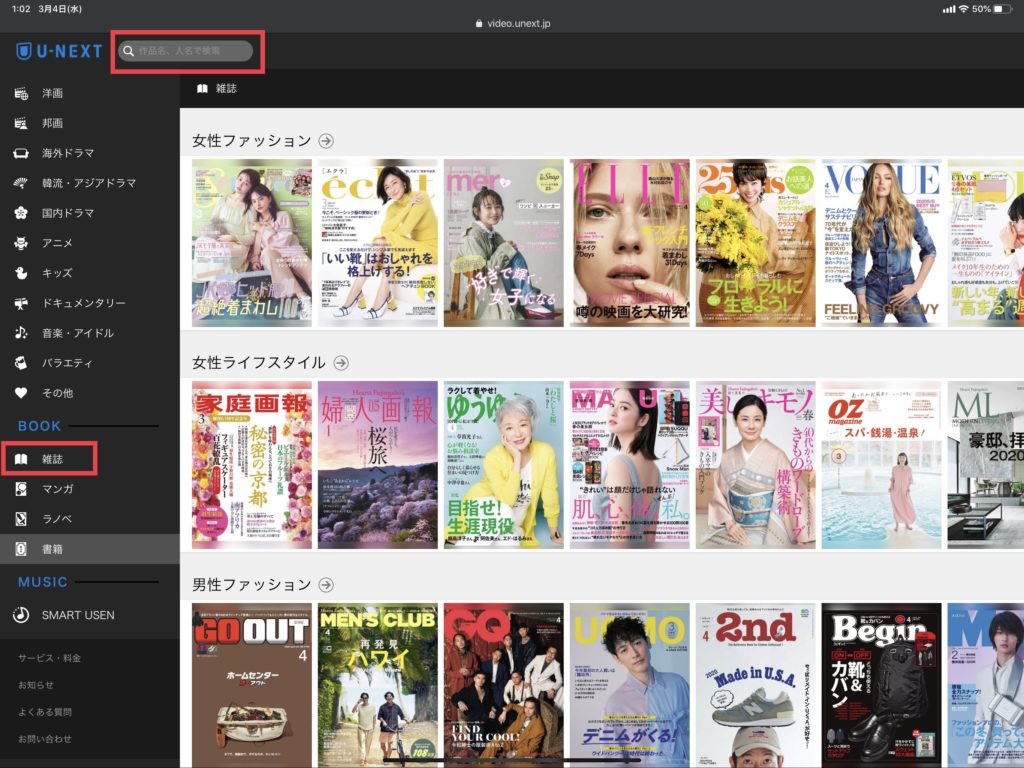
Task: Click the 雑誌 open book icon in the sidebar
Action: [x=21, y=459]
